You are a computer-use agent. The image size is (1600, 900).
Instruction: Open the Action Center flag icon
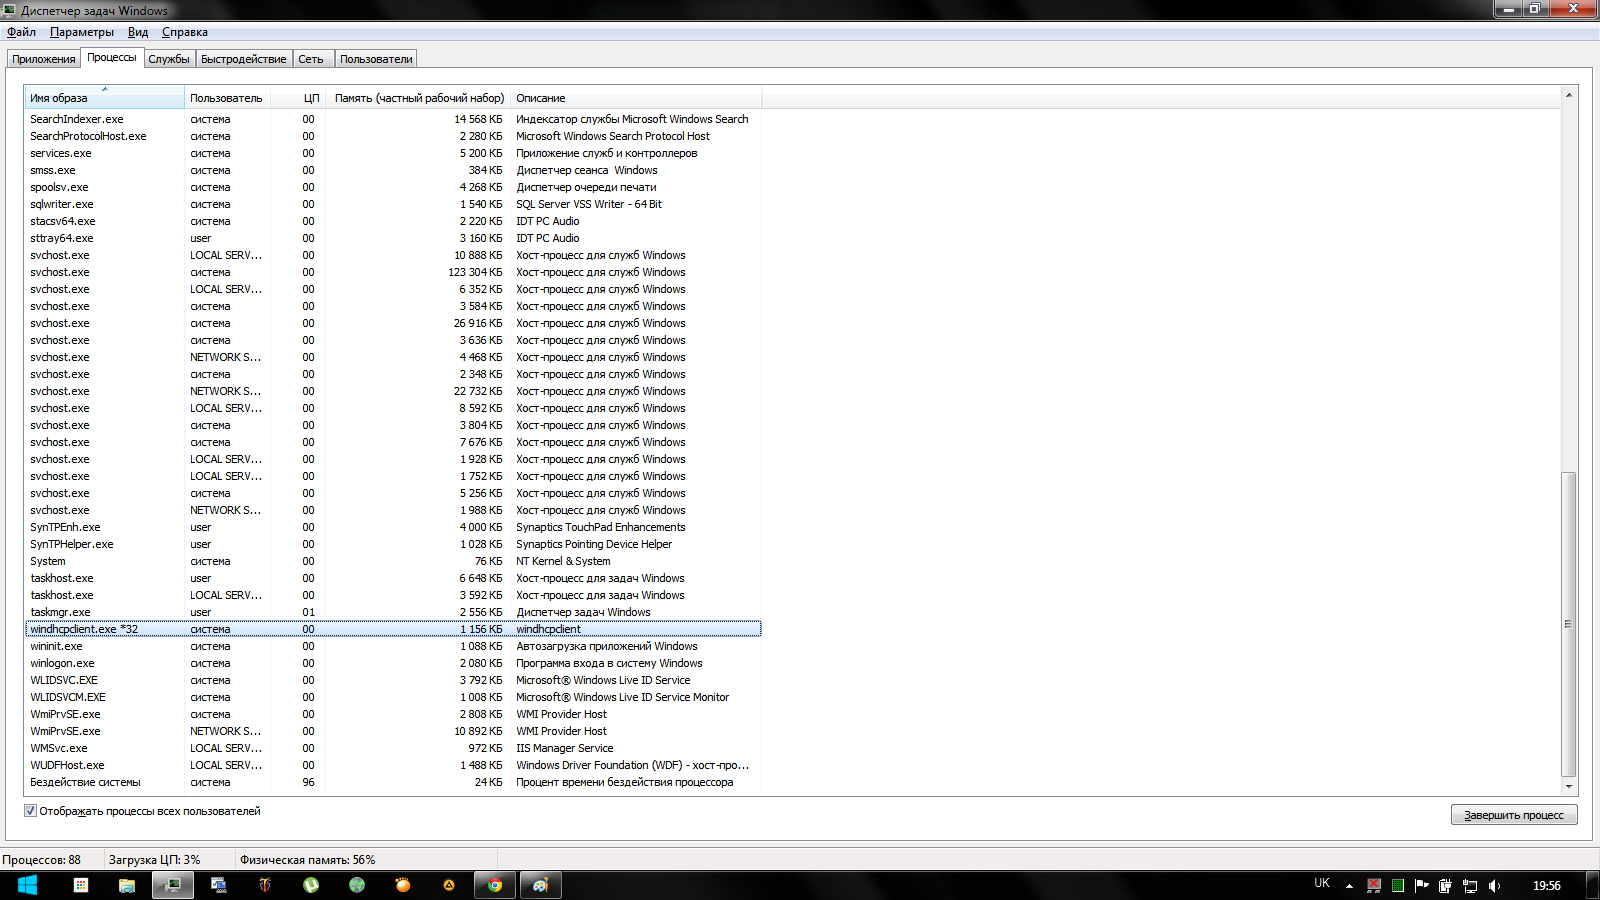coord(1421,885)
